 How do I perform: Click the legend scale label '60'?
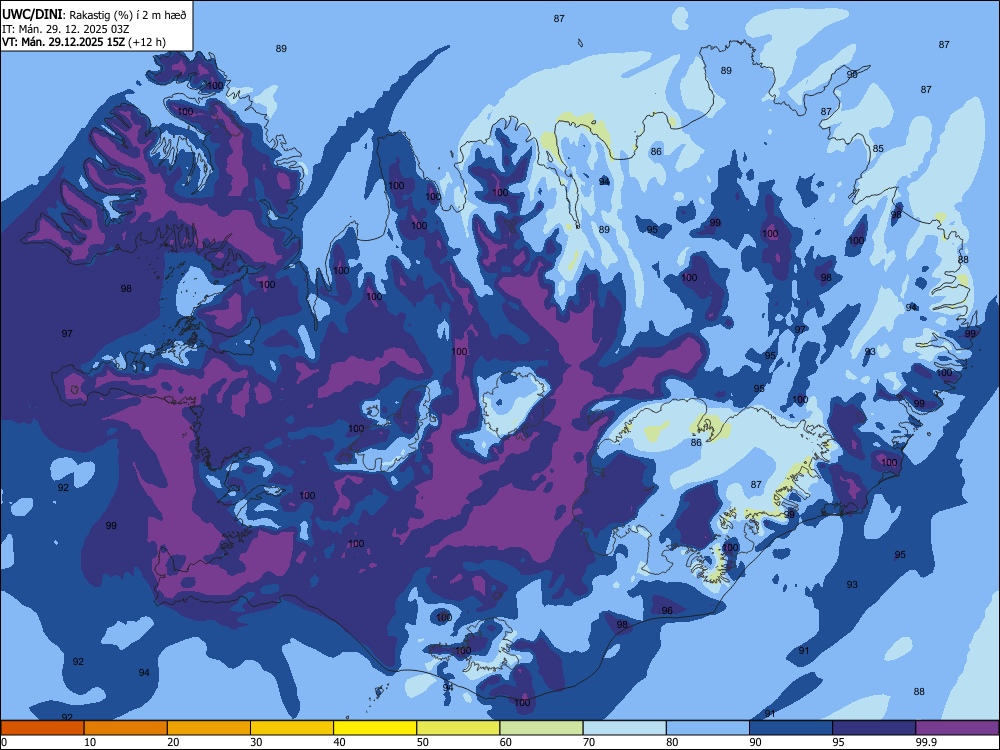[506, 742]
